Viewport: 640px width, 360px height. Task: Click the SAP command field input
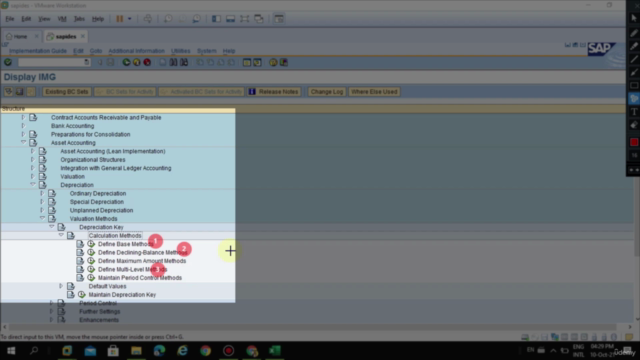pyautogui.click(x=53, y=62)
